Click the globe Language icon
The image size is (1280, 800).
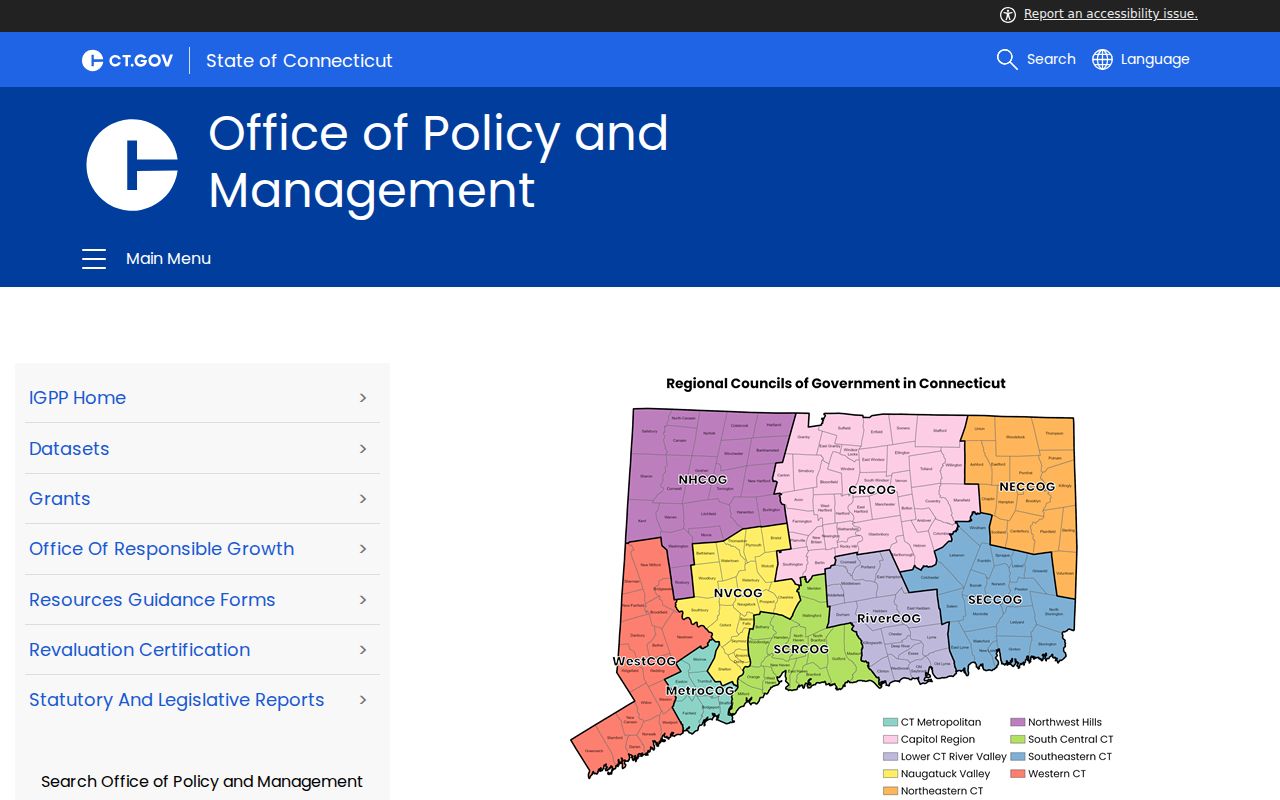(x=1102, y=59)
